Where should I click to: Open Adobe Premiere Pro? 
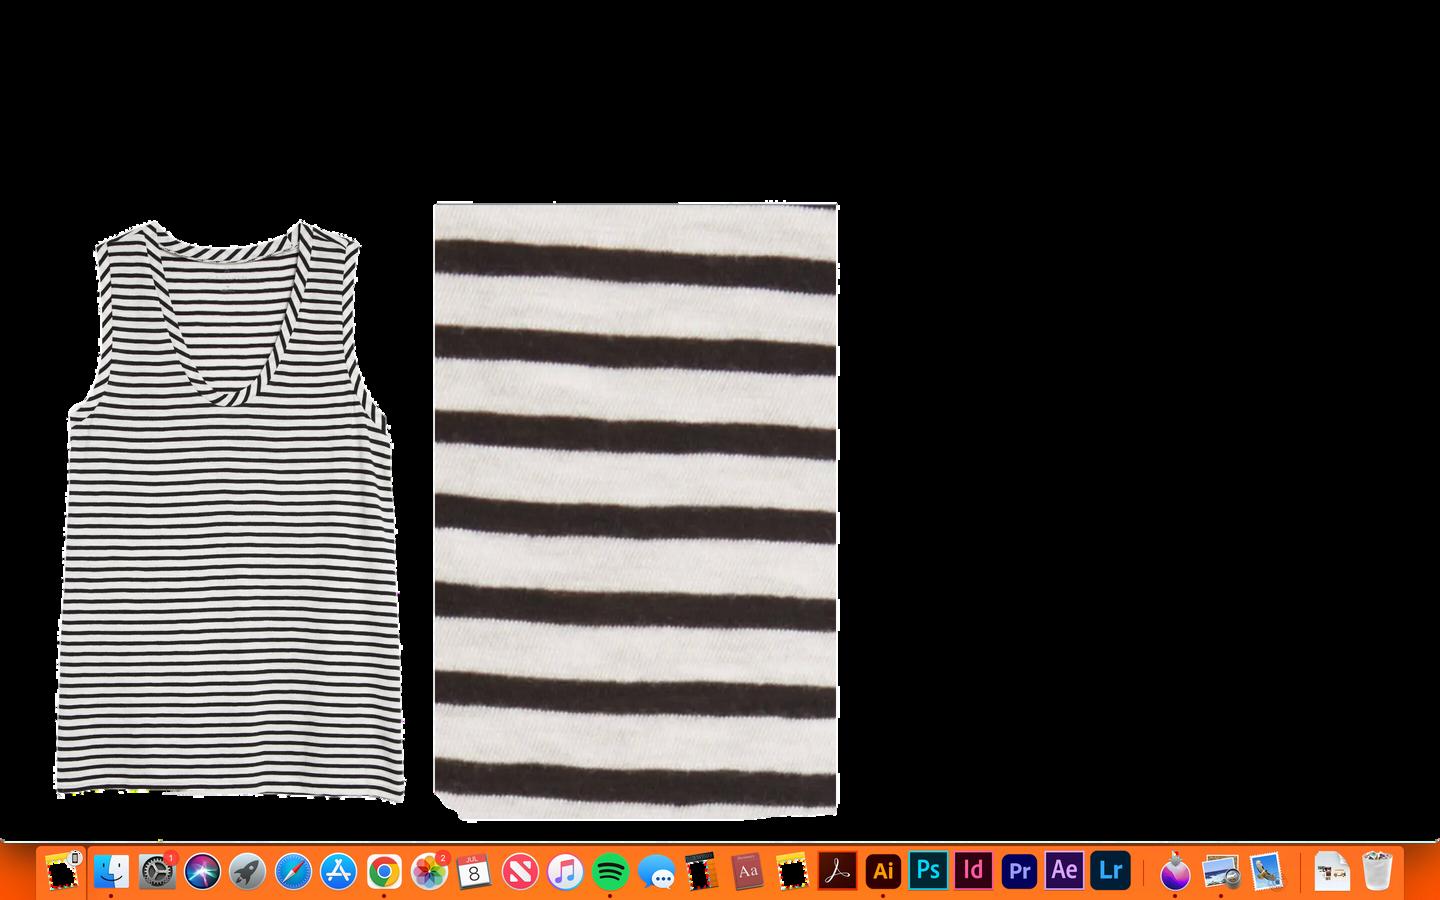coord(1019,871)
